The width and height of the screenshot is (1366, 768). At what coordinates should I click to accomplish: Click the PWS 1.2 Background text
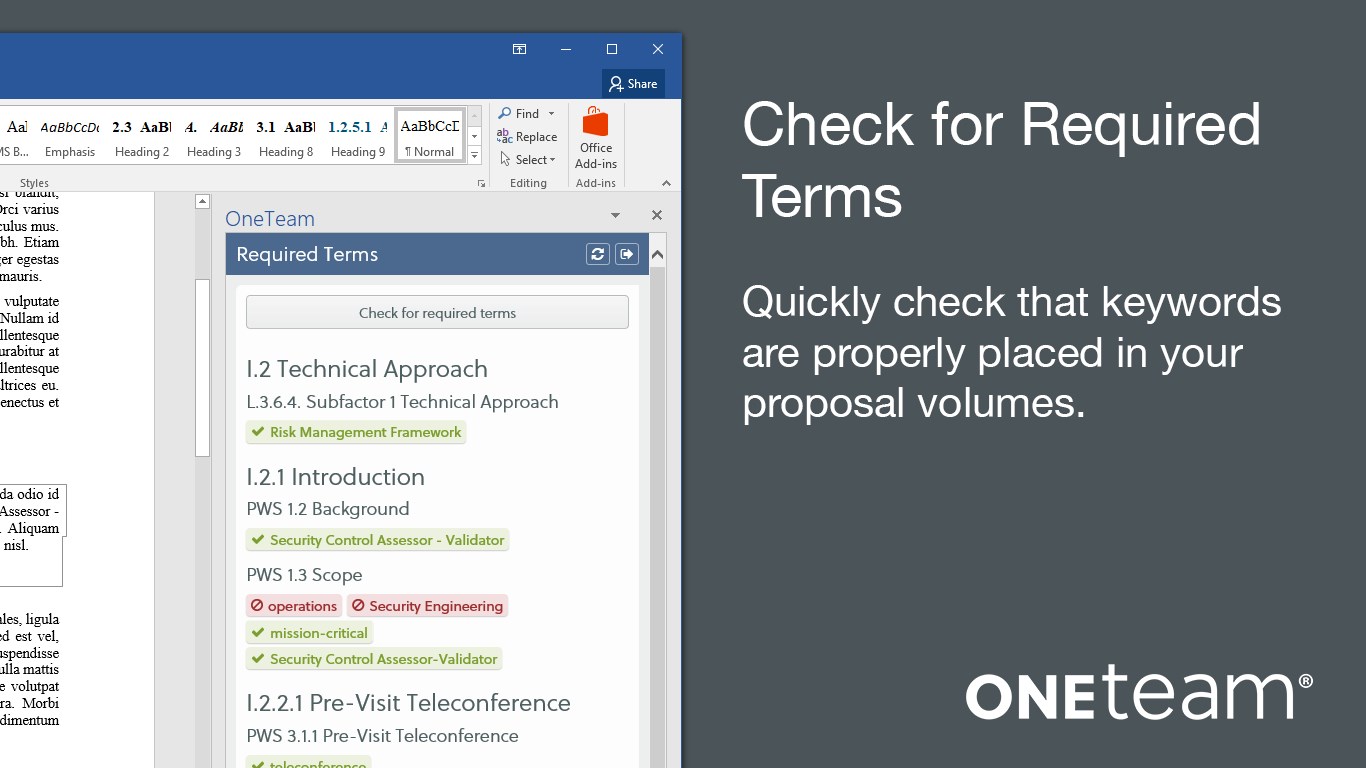tap(328, 509)
